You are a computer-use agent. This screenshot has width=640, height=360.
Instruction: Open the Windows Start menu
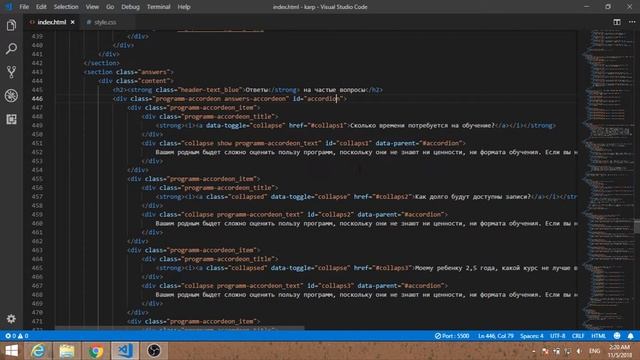point(11,351)
